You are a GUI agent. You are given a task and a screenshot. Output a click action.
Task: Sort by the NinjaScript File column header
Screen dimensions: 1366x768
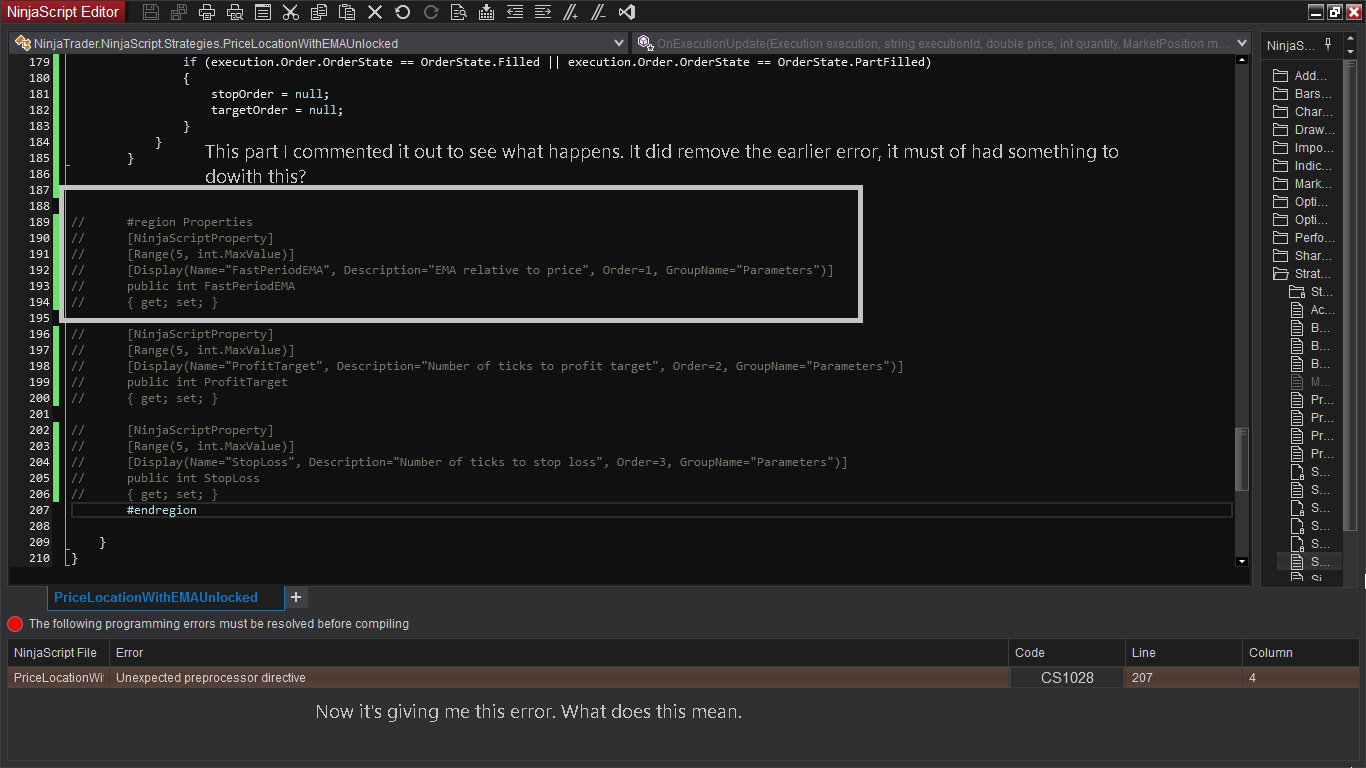[x=59, y=653]
